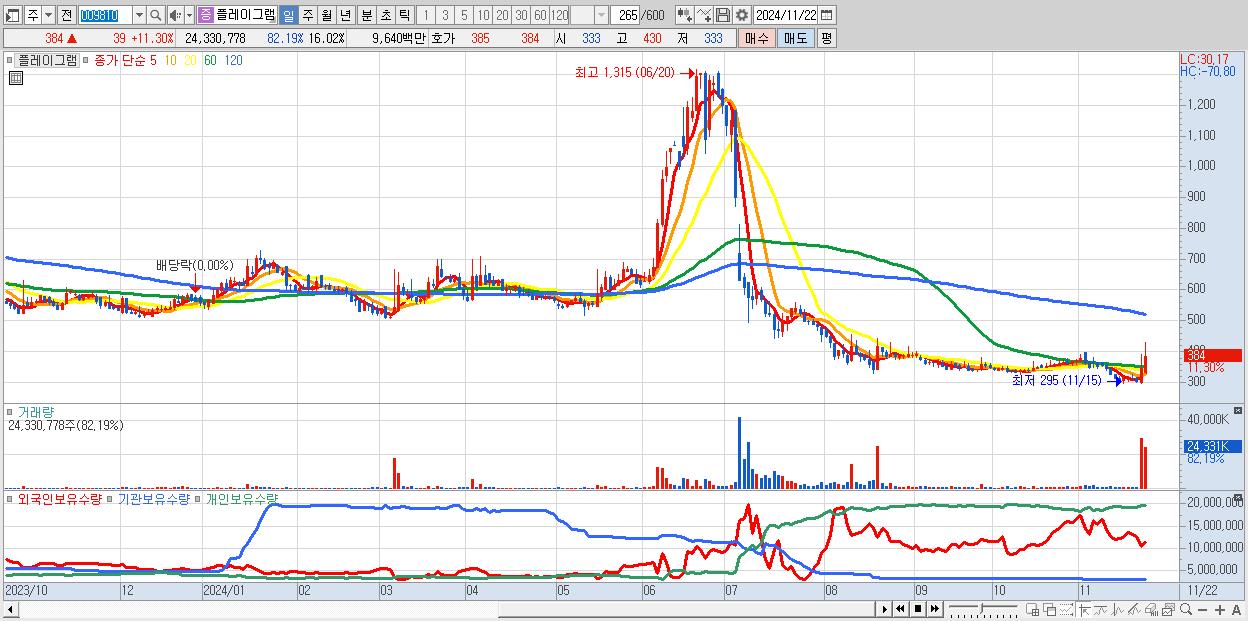Screen dimensions: 1248x621
Task: Click the diagonal line pencil icon
Action: click(1134, 610)
